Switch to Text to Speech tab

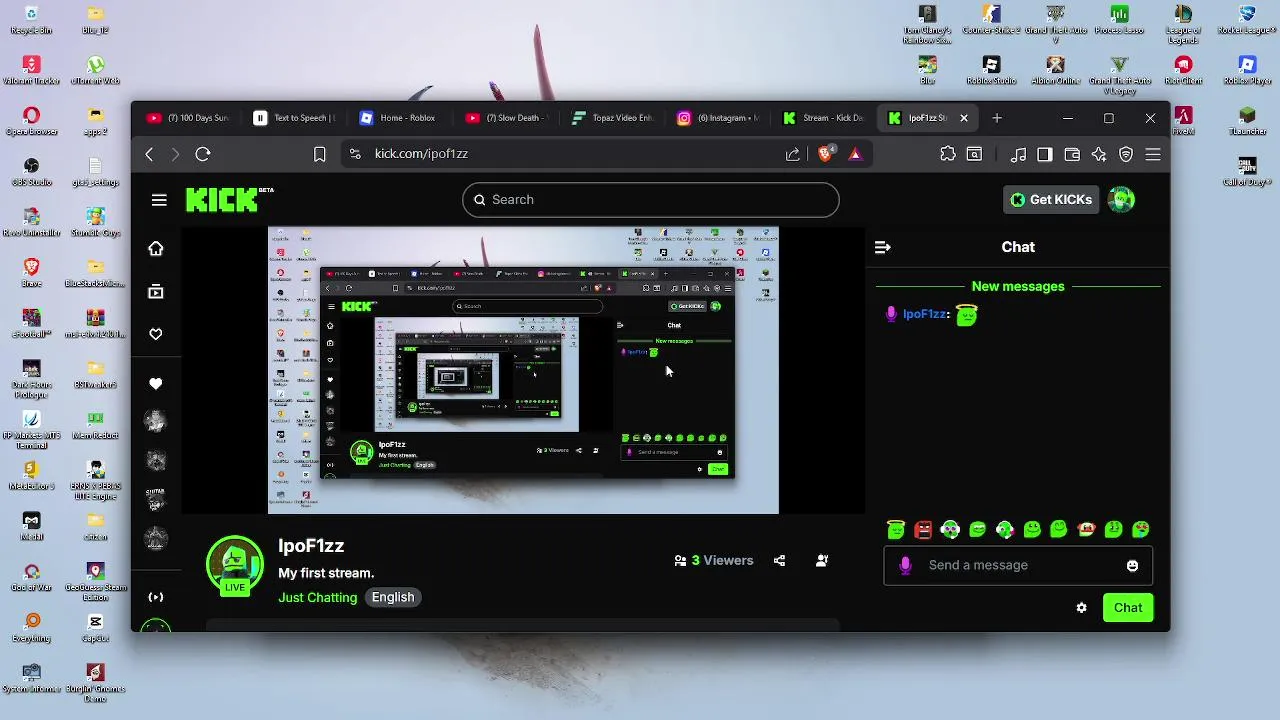(x=294, y=118)
